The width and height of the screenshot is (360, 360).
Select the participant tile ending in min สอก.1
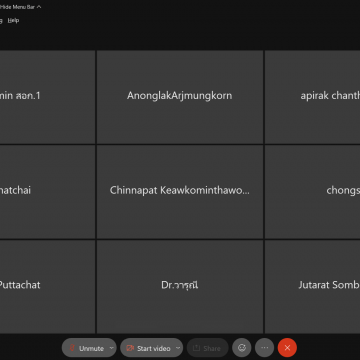[x=47, y=97]
